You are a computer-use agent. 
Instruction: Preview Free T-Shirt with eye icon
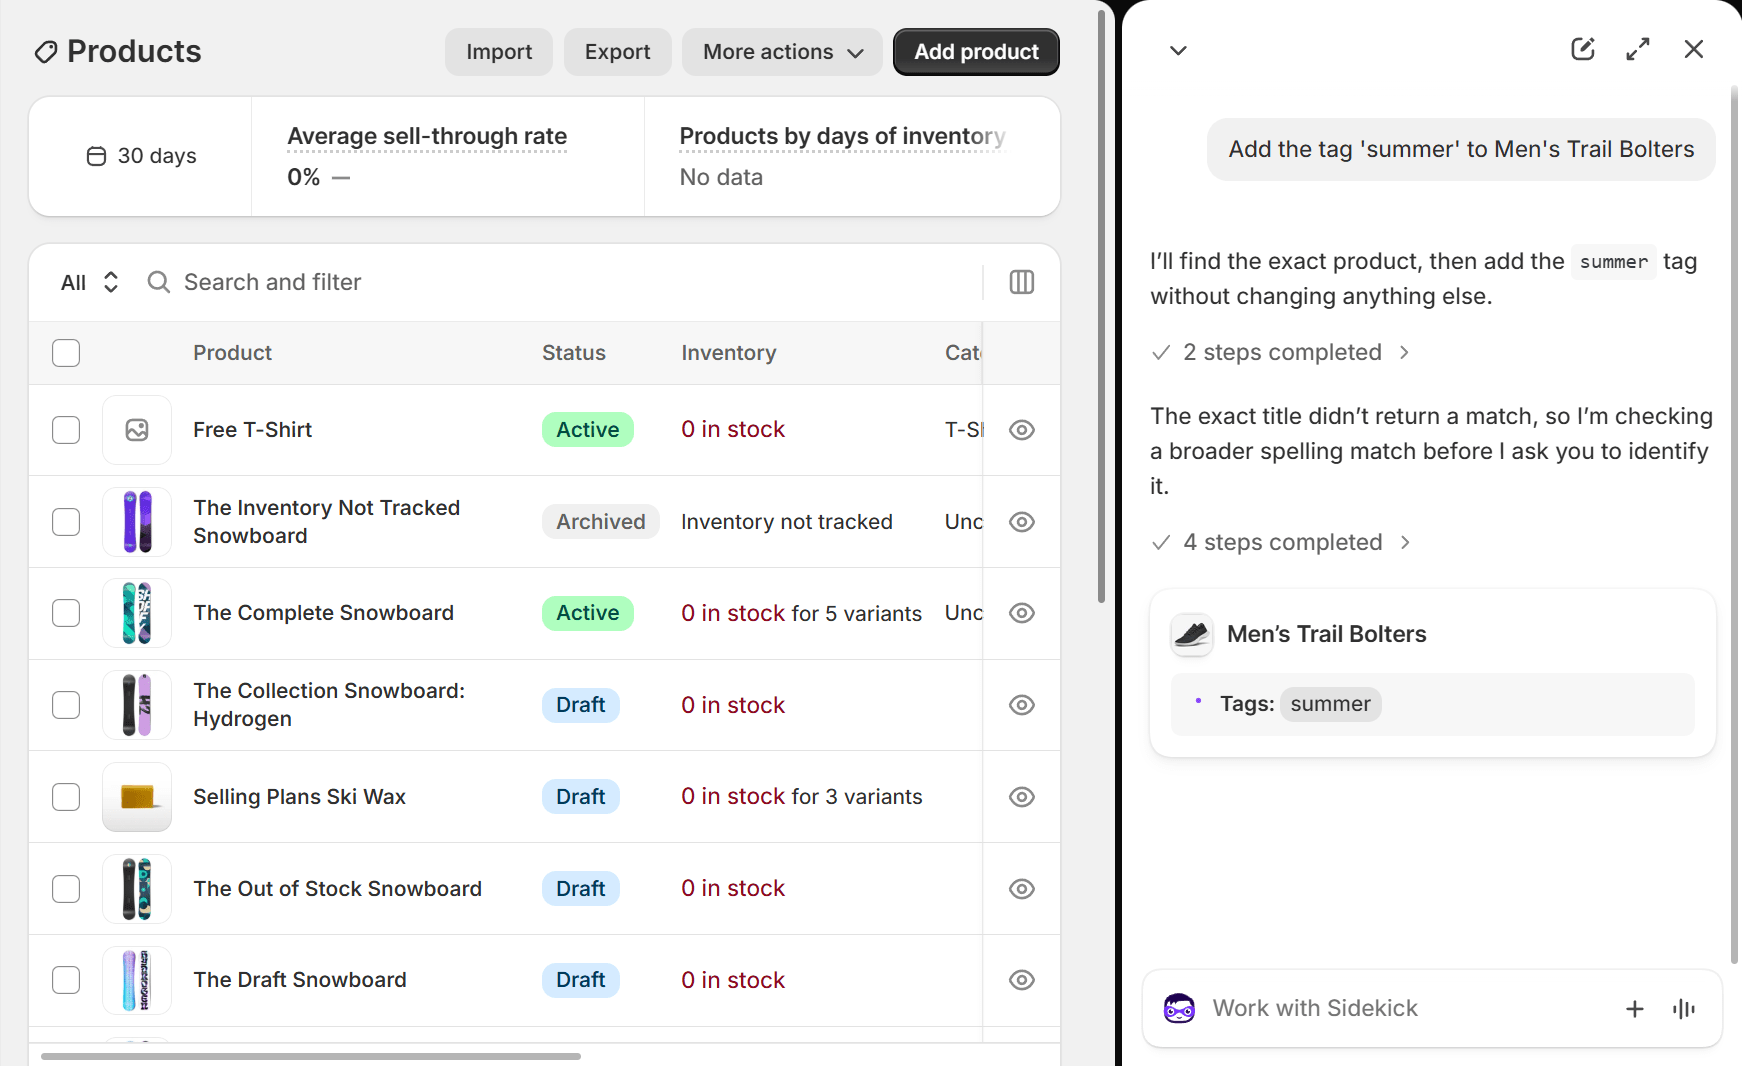point(1021,430)
